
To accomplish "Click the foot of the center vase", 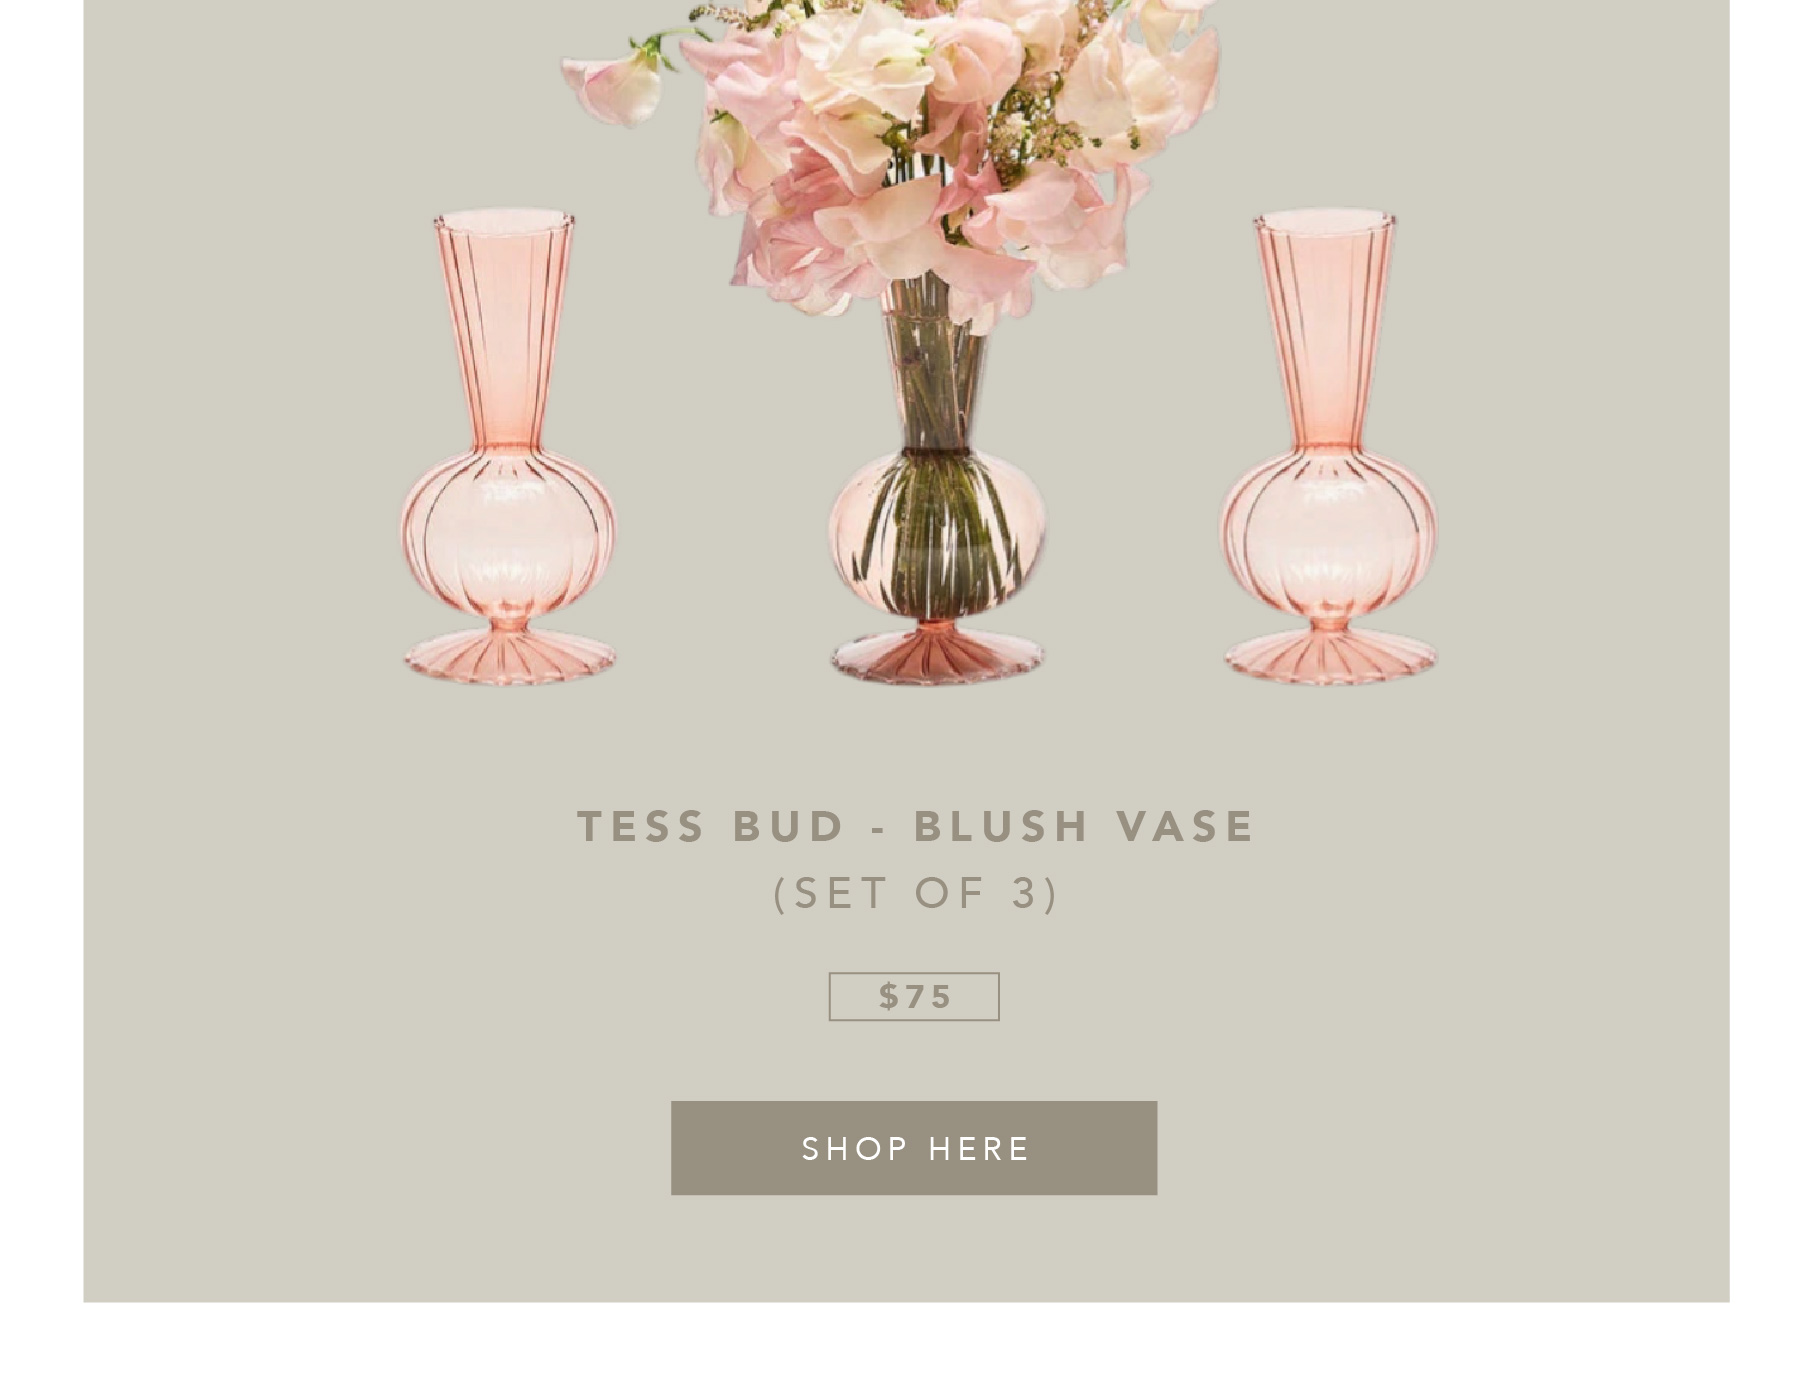I will click(937, 657).
